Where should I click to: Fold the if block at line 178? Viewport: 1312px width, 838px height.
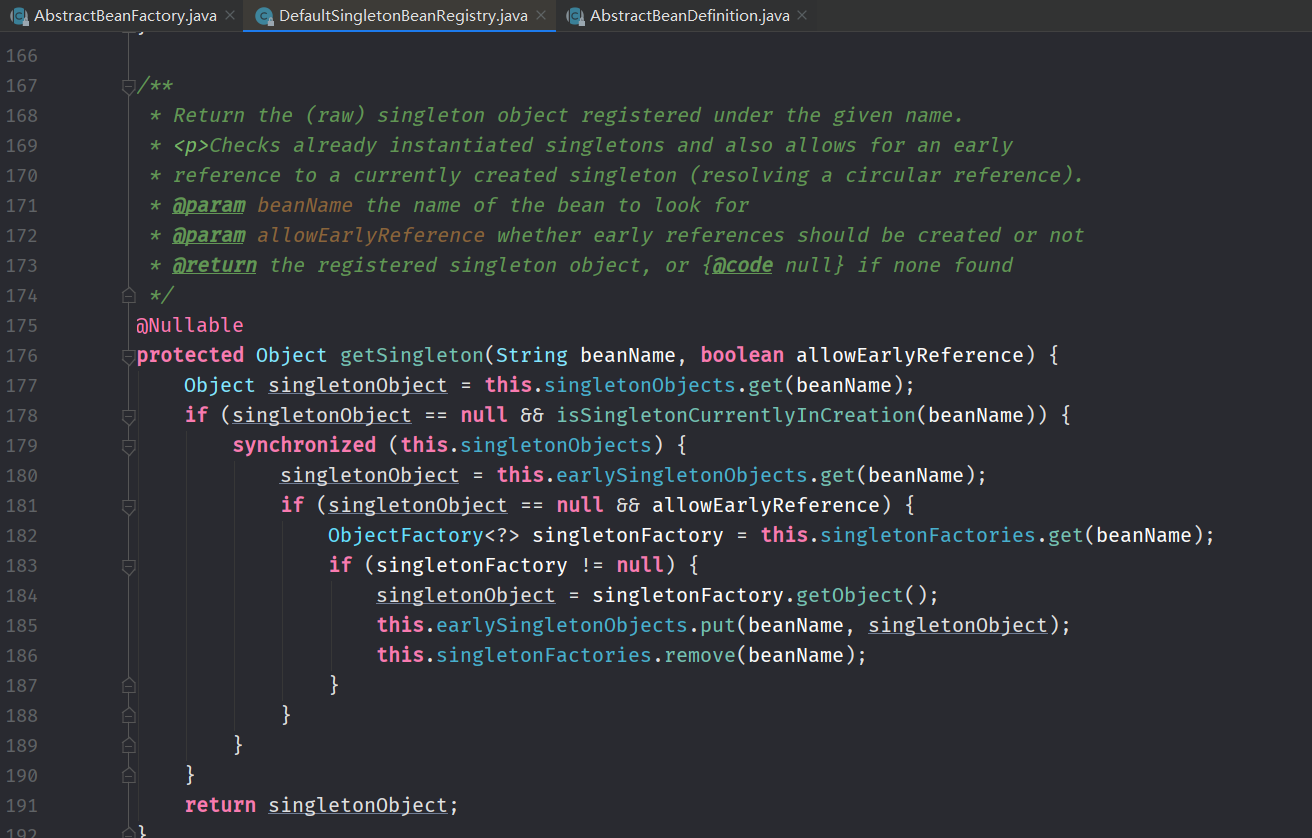point(128,417)
